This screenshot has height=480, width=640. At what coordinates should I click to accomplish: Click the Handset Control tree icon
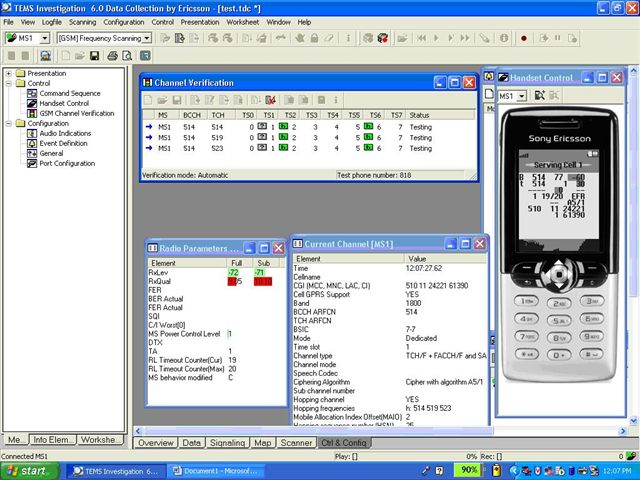point(32,103)
